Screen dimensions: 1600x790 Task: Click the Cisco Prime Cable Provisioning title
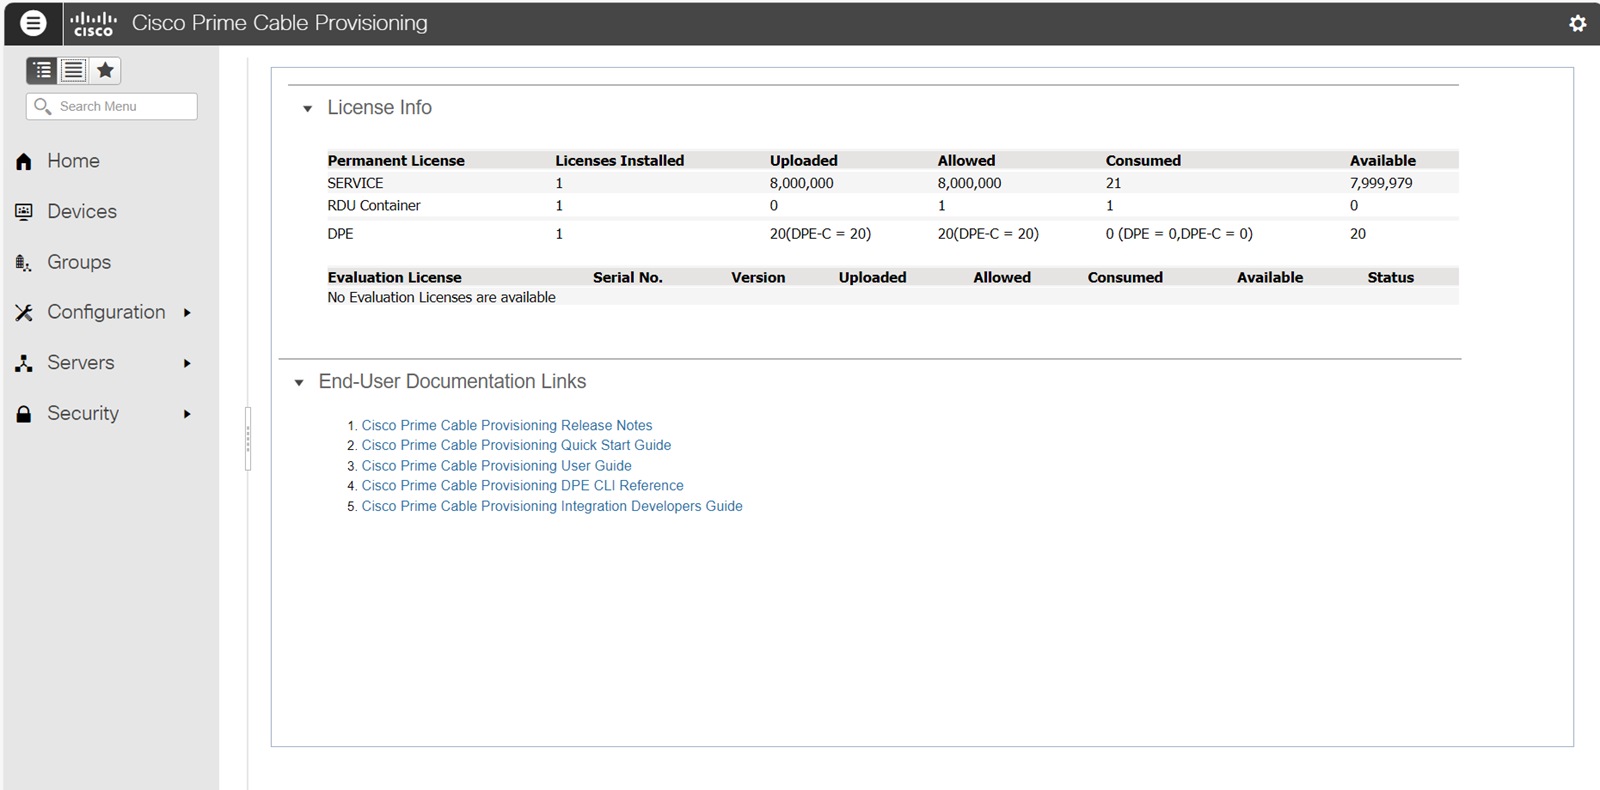point(280,23)
